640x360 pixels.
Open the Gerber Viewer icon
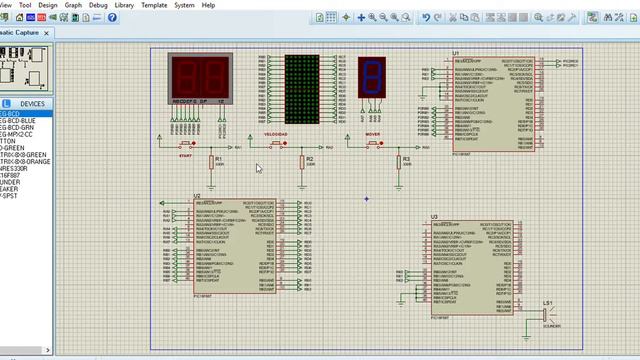[x=64, y=18]
